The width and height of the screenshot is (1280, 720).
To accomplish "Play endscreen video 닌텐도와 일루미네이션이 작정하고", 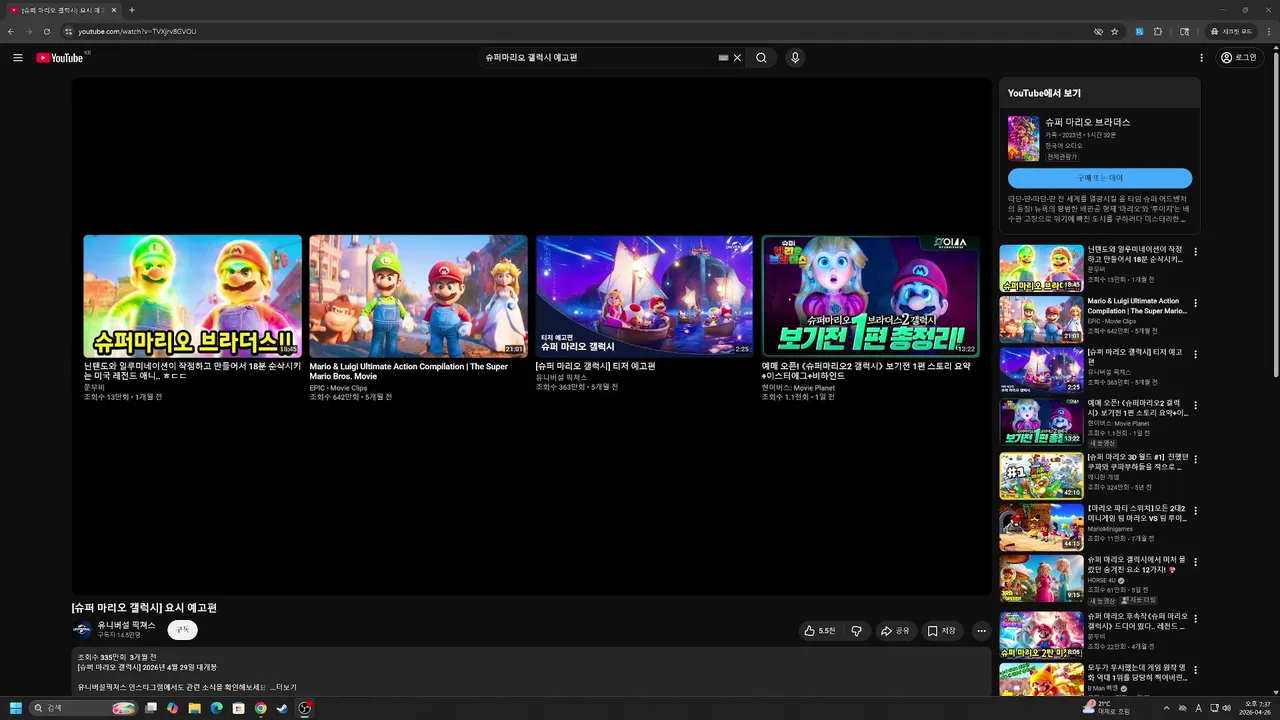I will click(192, 296).
